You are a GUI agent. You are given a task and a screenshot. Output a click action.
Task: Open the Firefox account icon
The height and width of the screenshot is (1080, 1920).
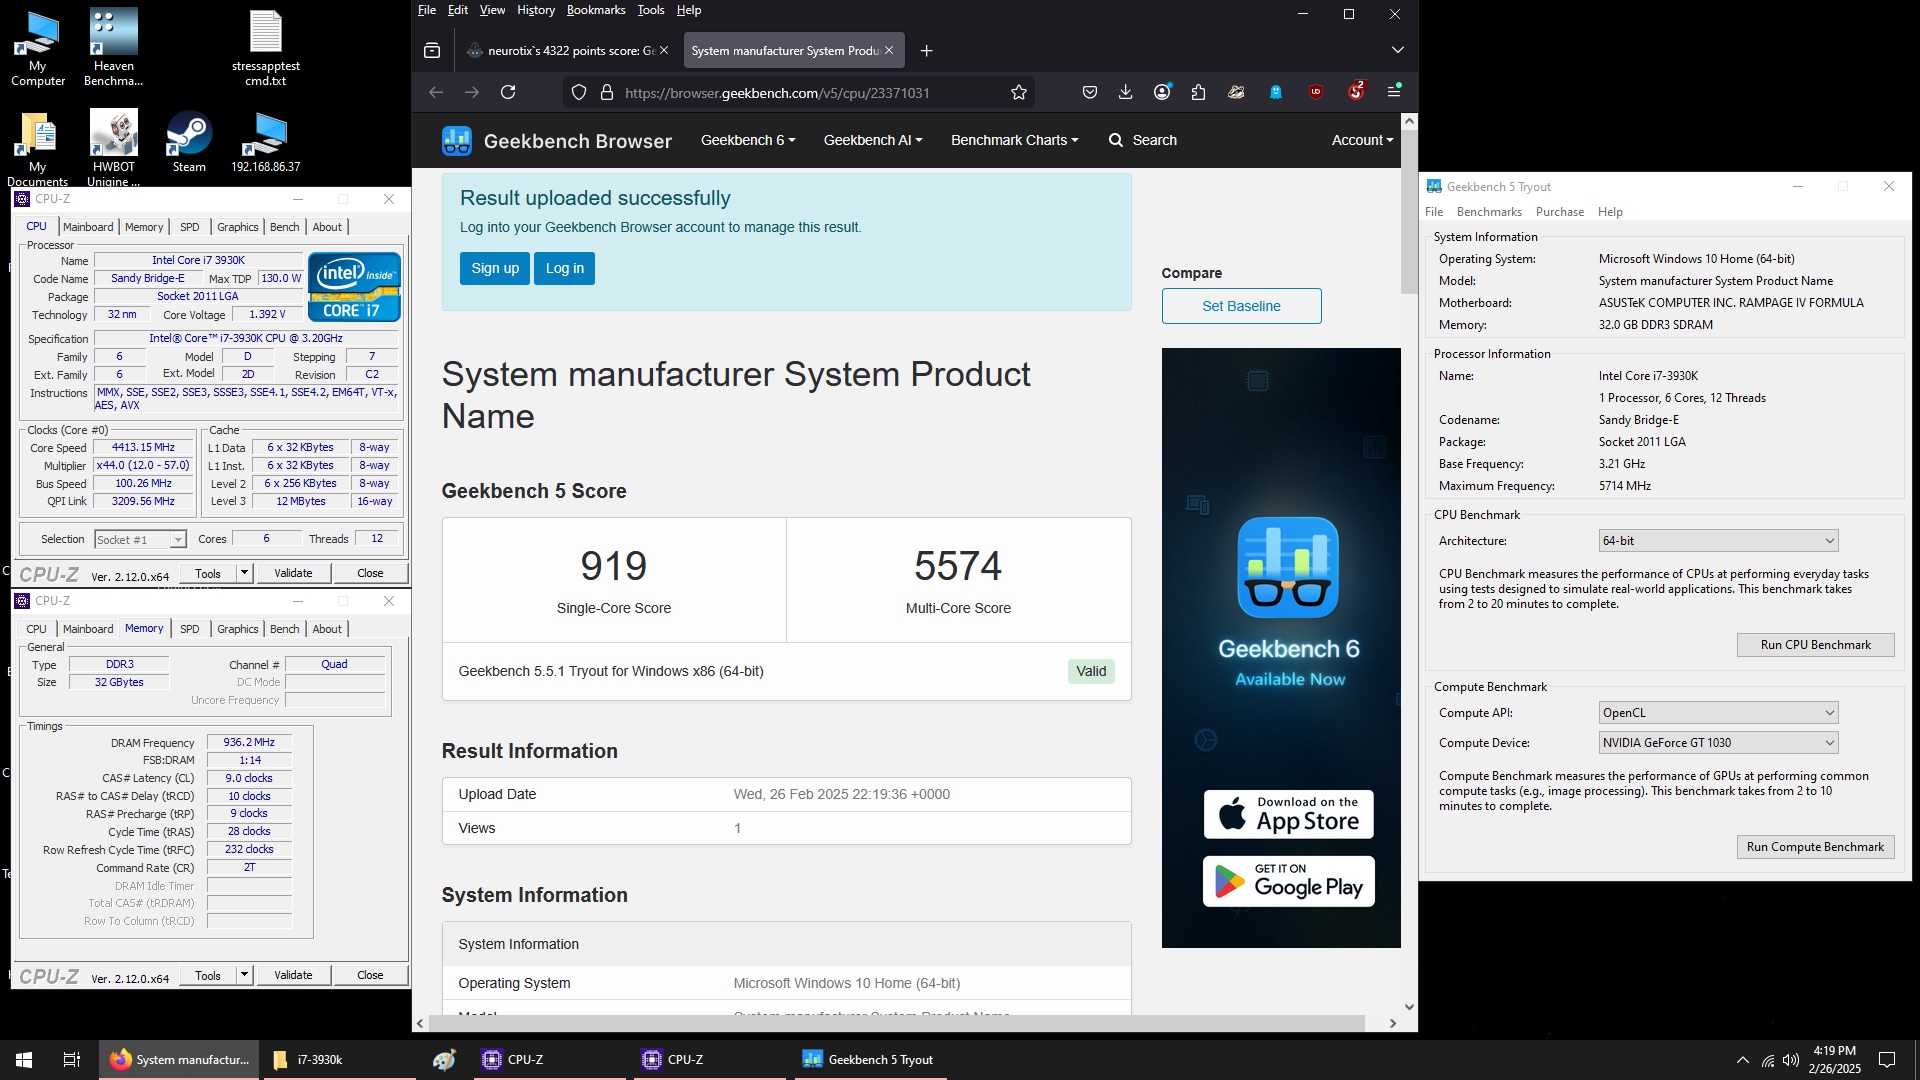pos(1162,92)
